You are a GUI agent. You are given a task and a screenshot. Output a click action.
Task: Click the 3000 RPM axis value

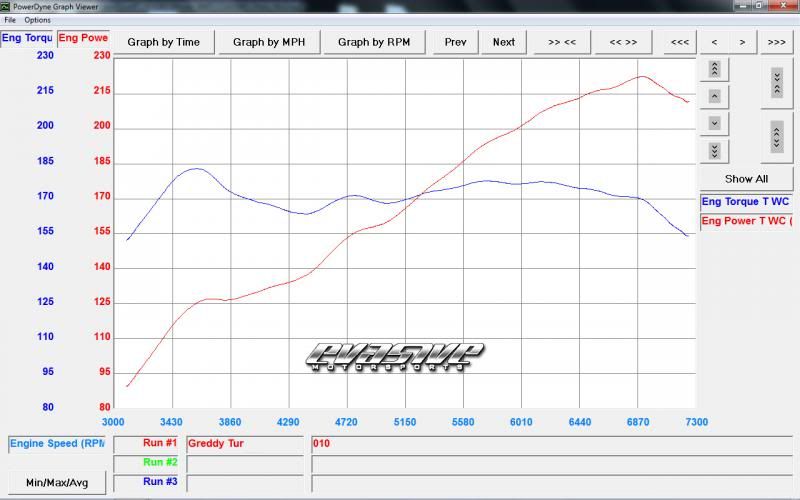[x=113, y=422]
